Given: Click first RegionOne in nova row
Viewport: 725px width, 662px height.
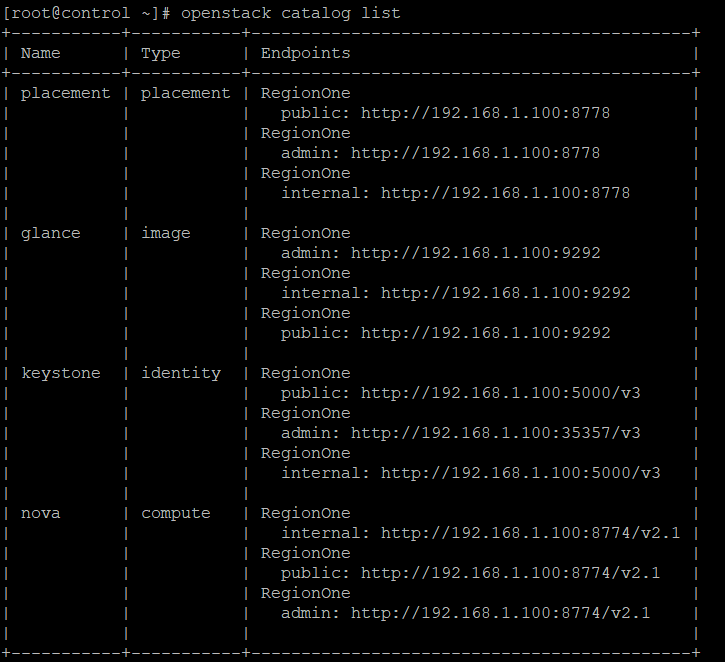Looking at the screenshot, I should coord(306,514).
